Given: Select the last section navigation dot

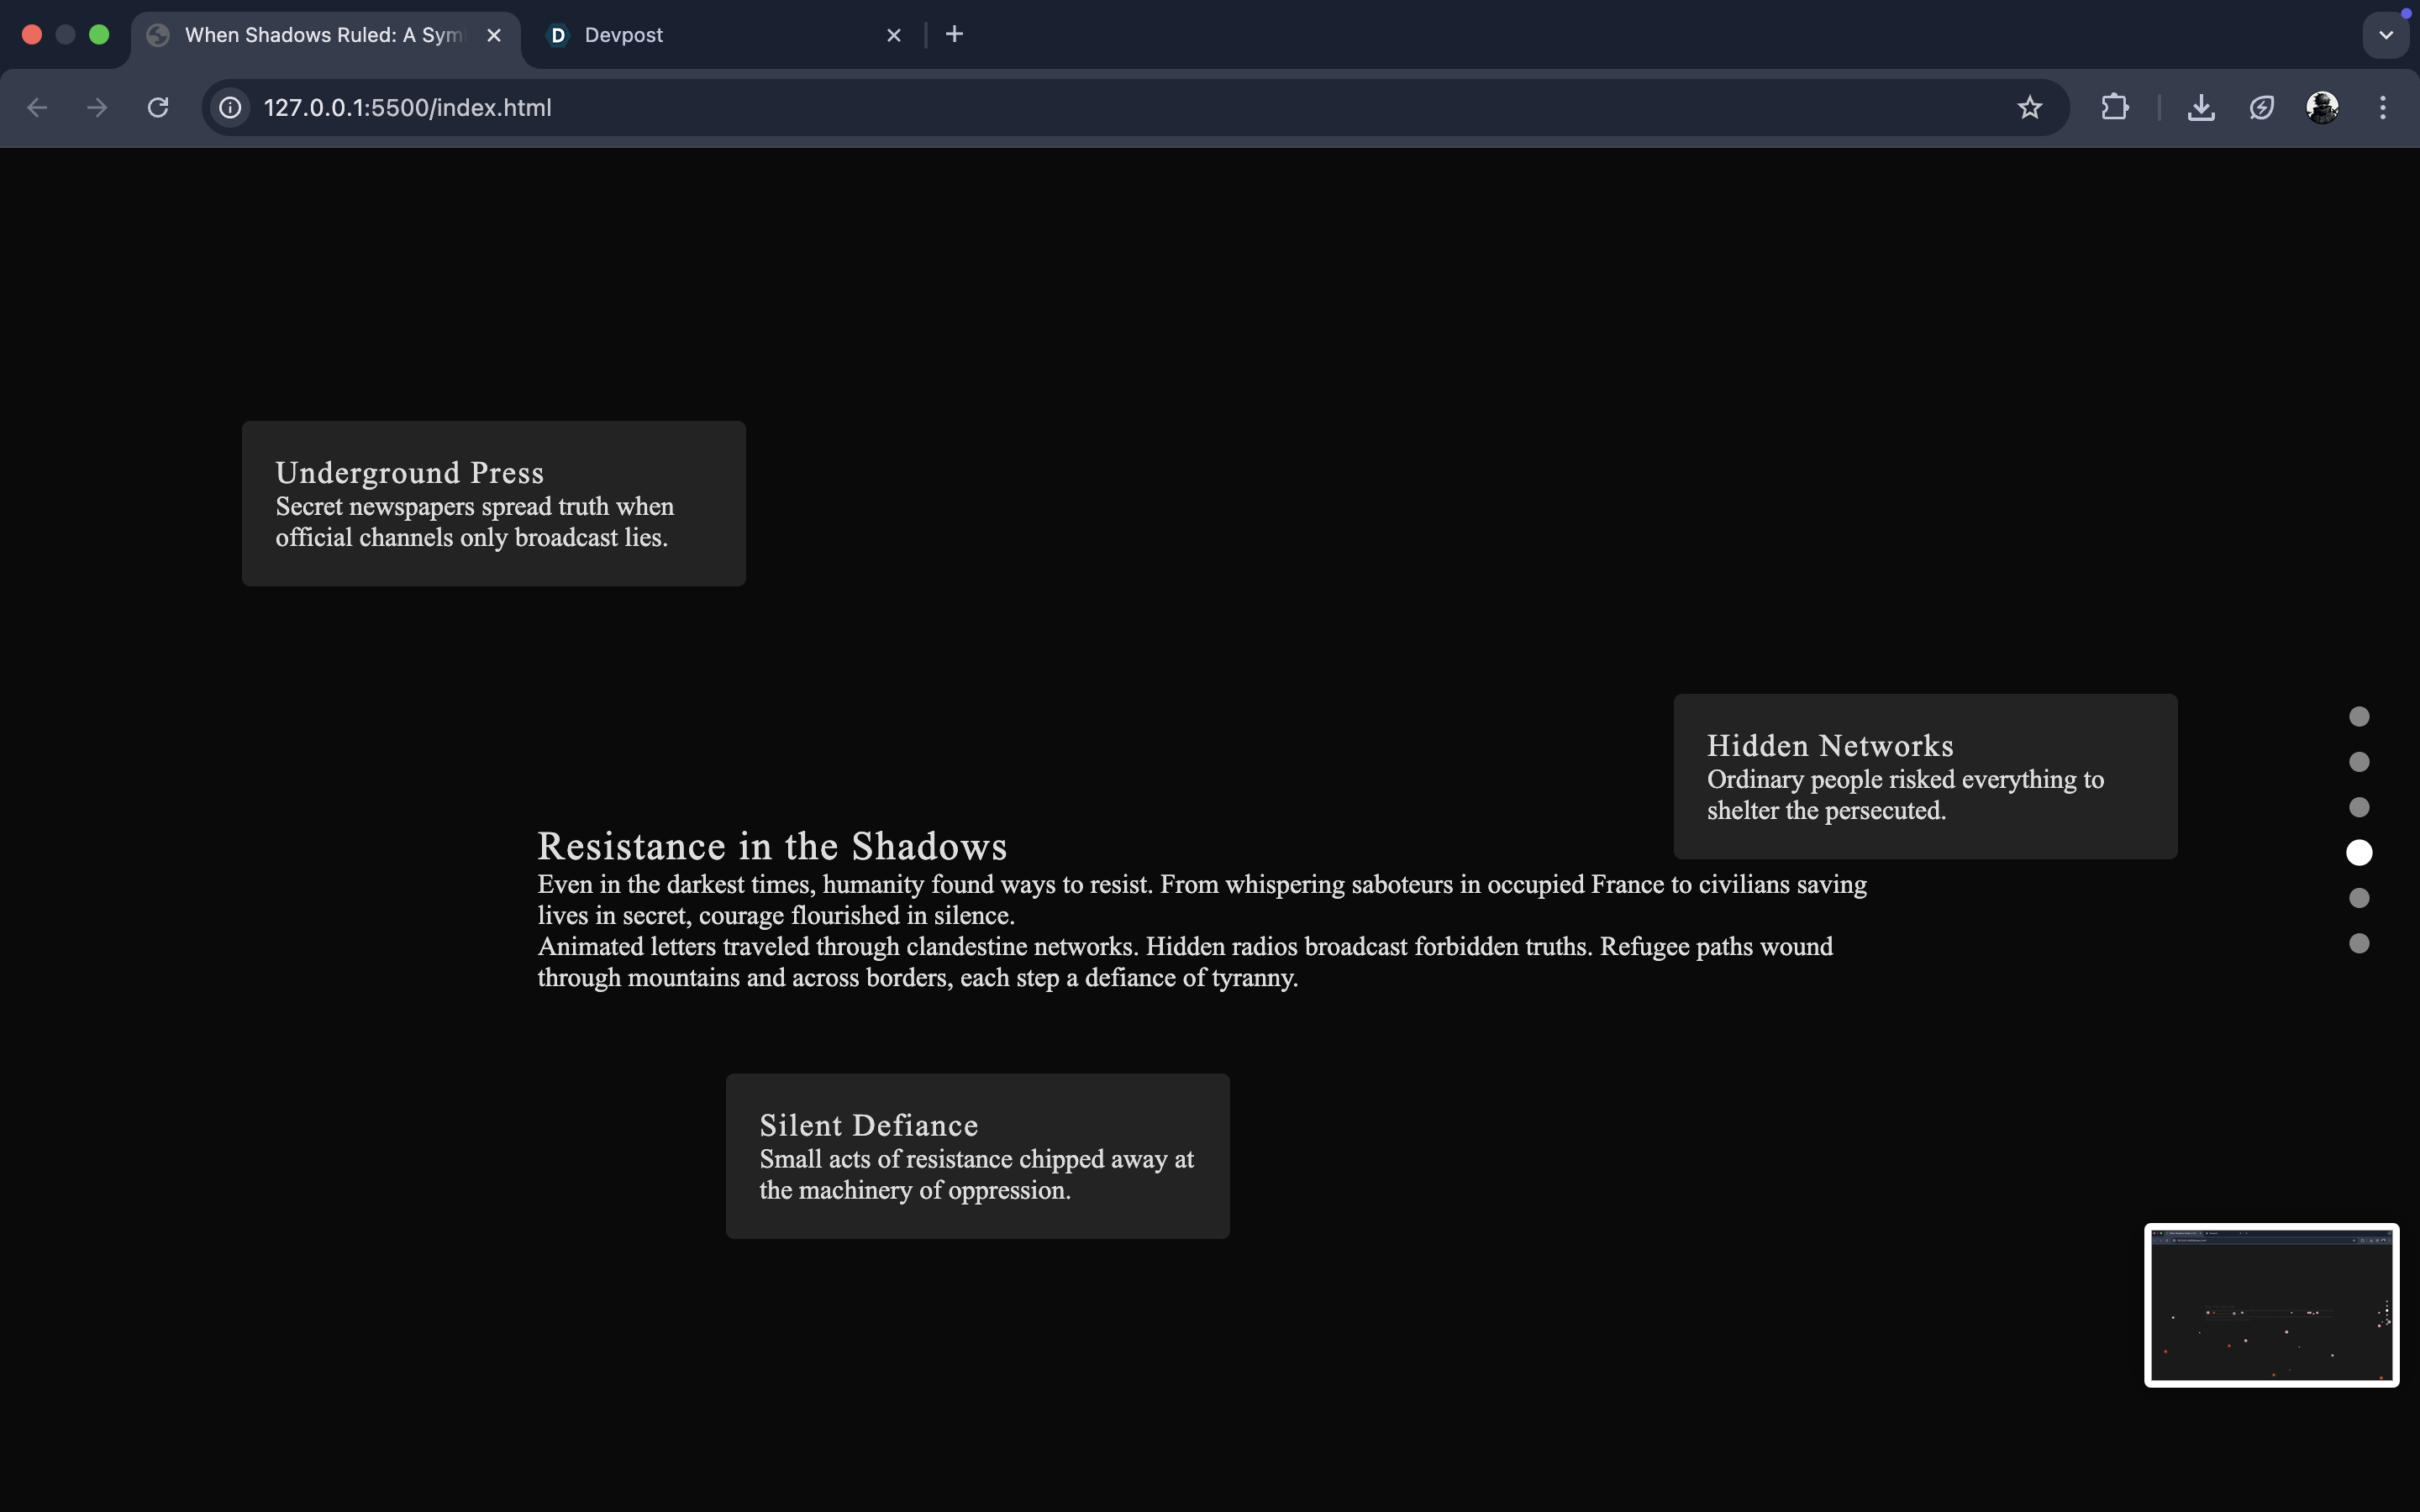Looking at the screenshot, I should pyautogui.click(x=2359, y=943).
